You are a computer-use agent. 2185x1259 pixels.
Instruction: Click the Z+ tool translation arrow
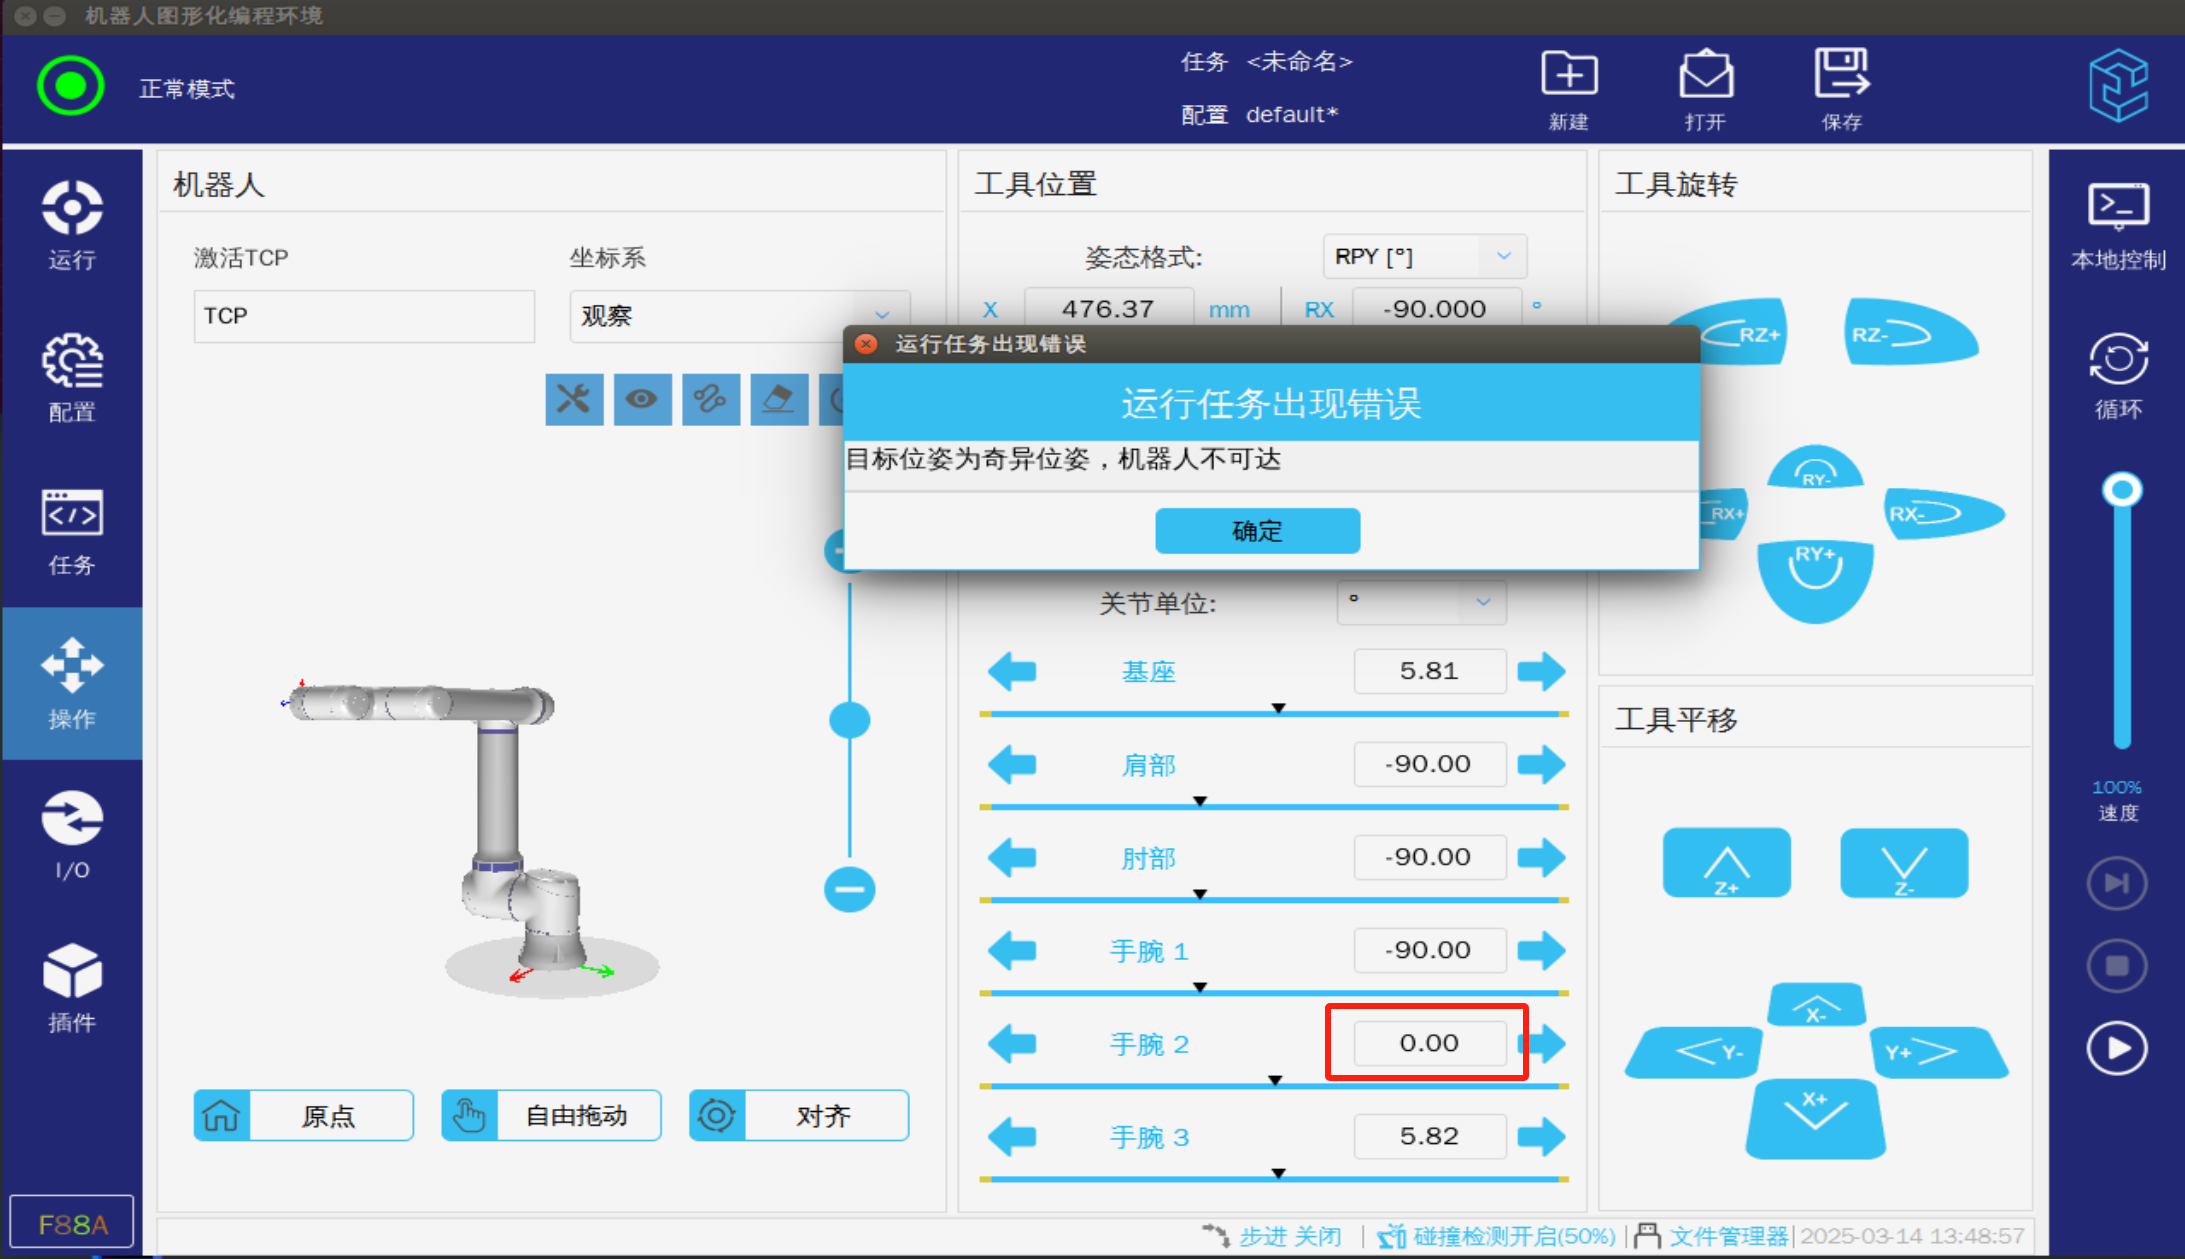(x=1726, y=863)
